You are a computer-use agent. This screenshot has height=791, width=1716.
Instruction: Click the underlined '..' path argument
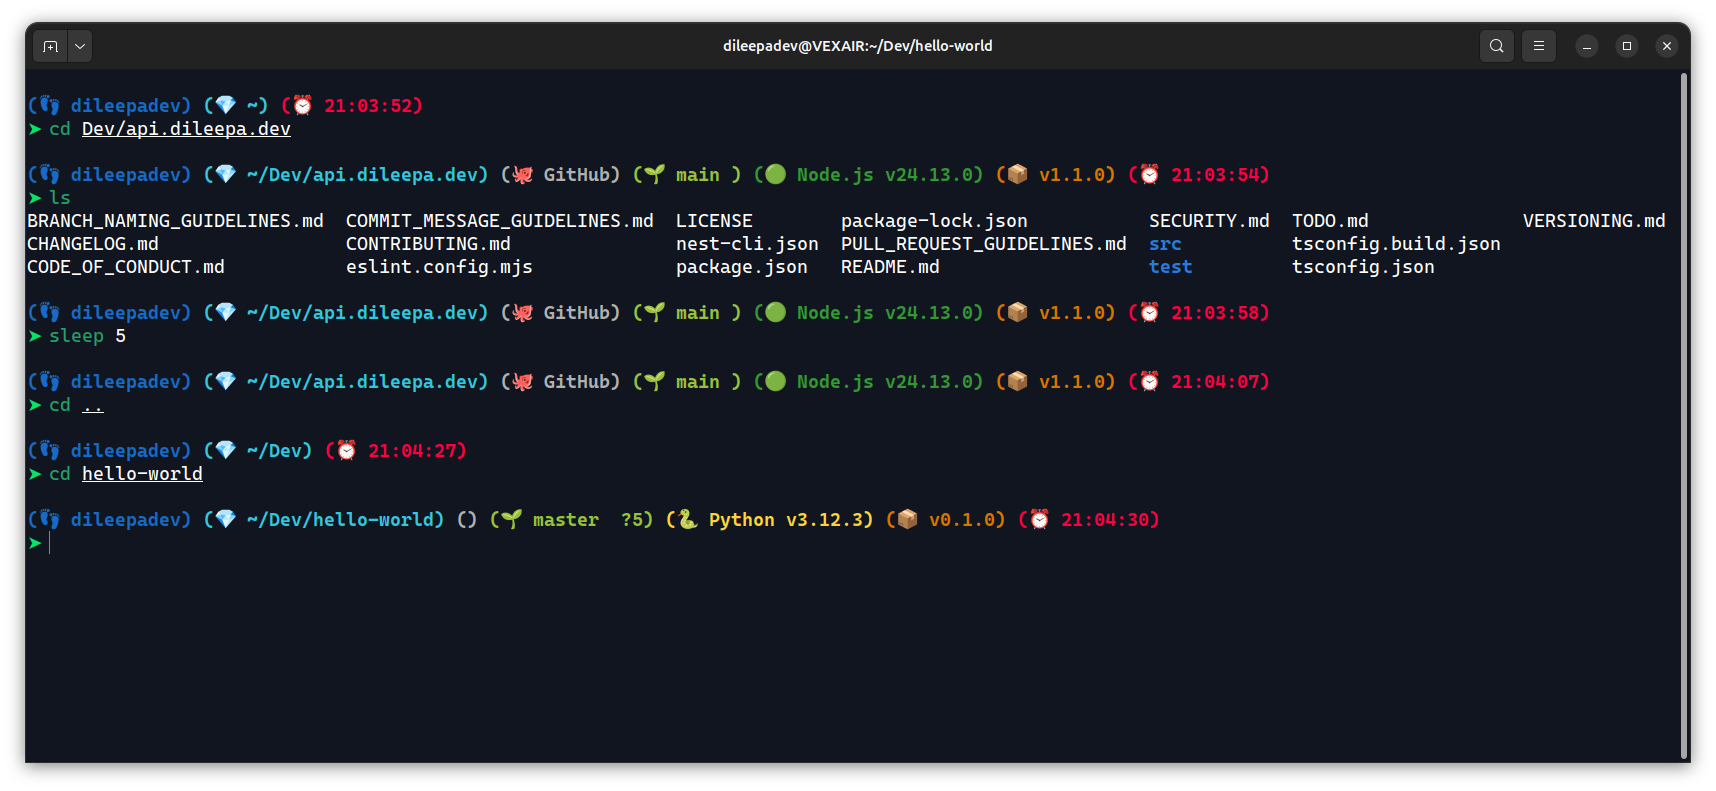click(93, 405)
